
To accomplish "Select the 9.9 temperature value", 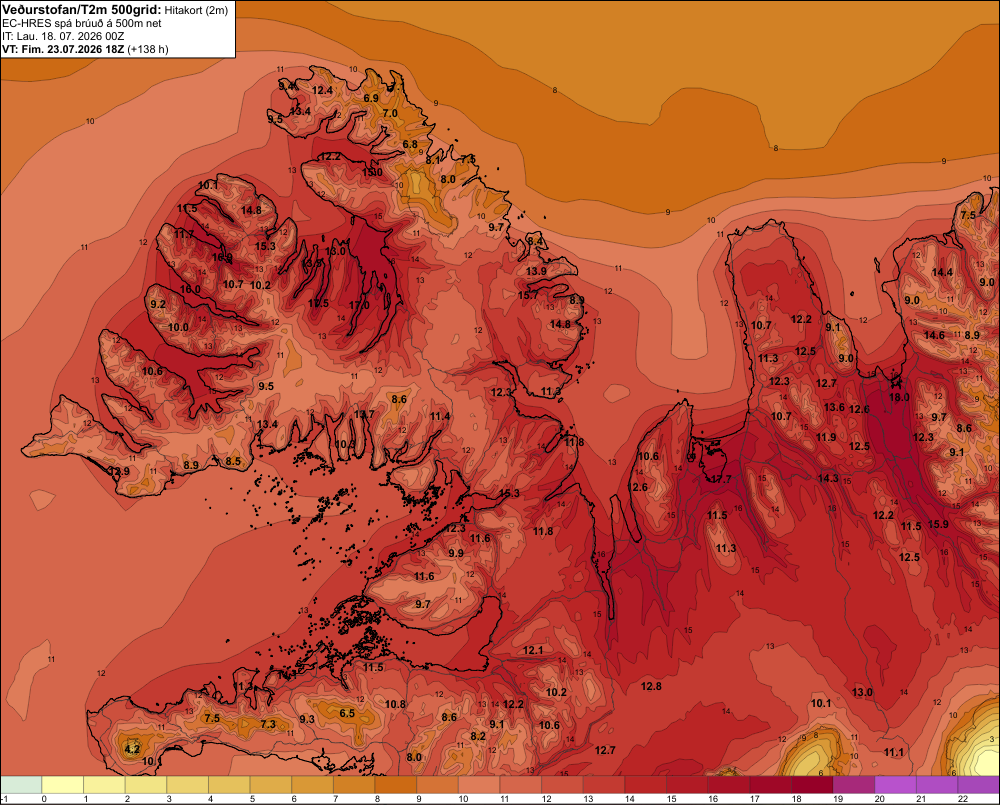I will 456,553.
